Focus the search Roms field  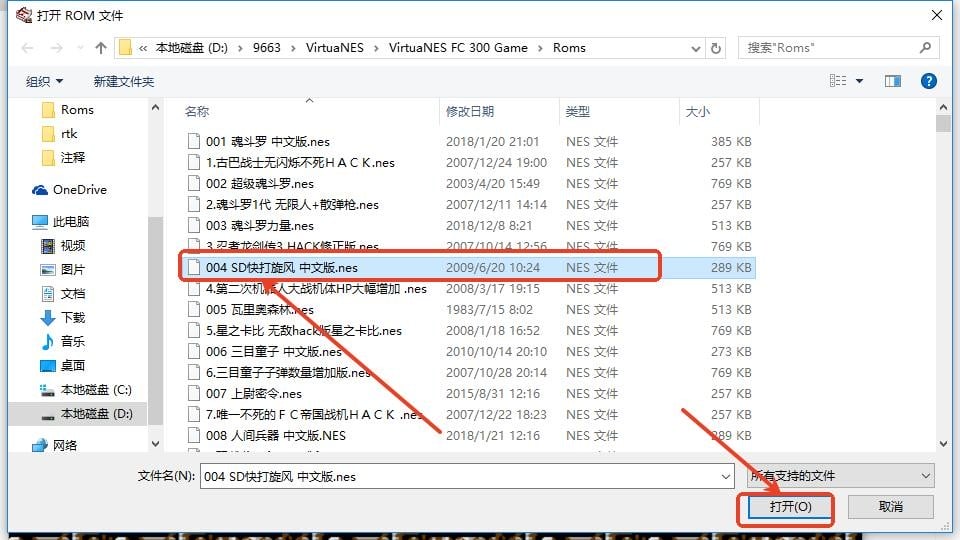point(838,48)
